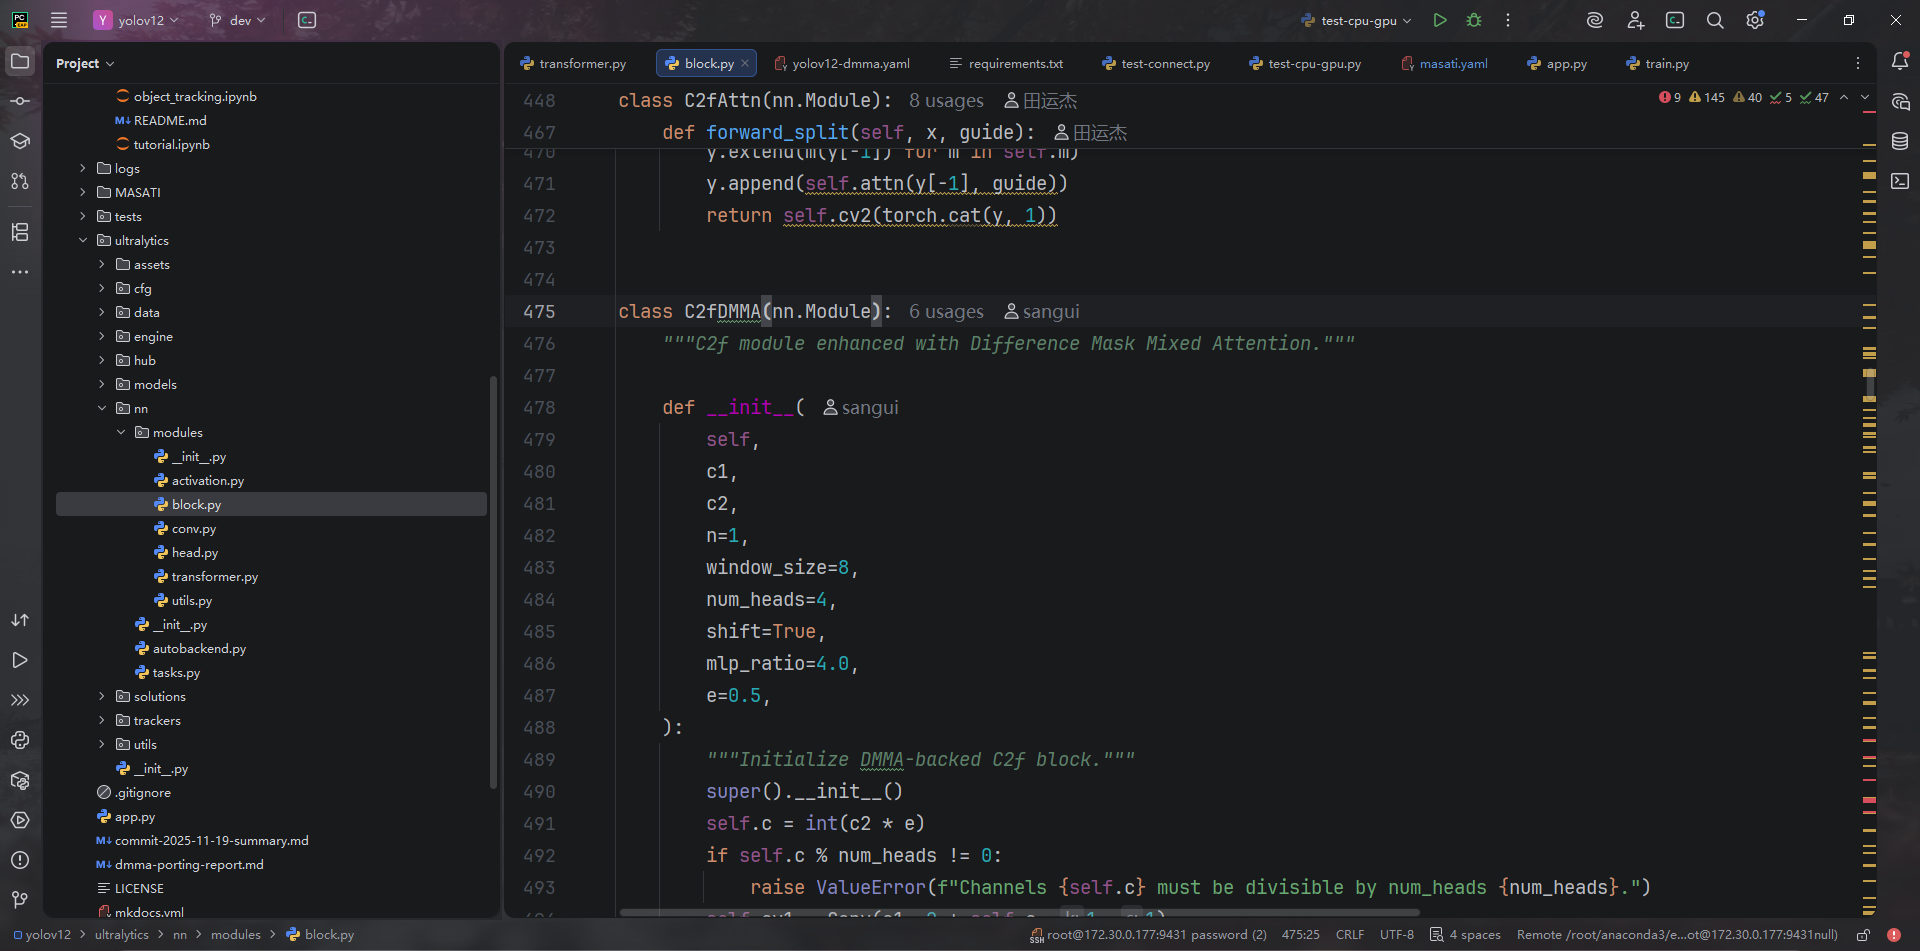Close the block.py editor tab

pyautogui.click(x=745, y=64)
